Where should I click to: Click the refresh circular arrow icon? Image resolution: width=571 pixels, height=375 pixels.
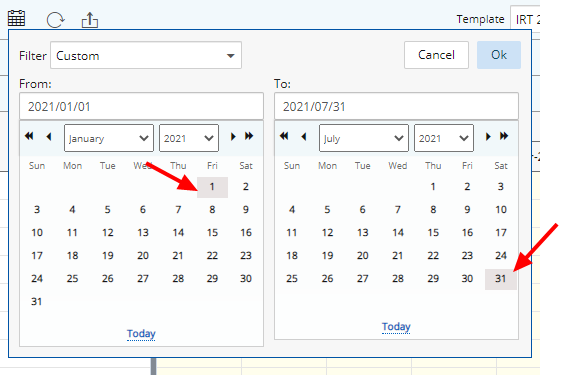55,19
